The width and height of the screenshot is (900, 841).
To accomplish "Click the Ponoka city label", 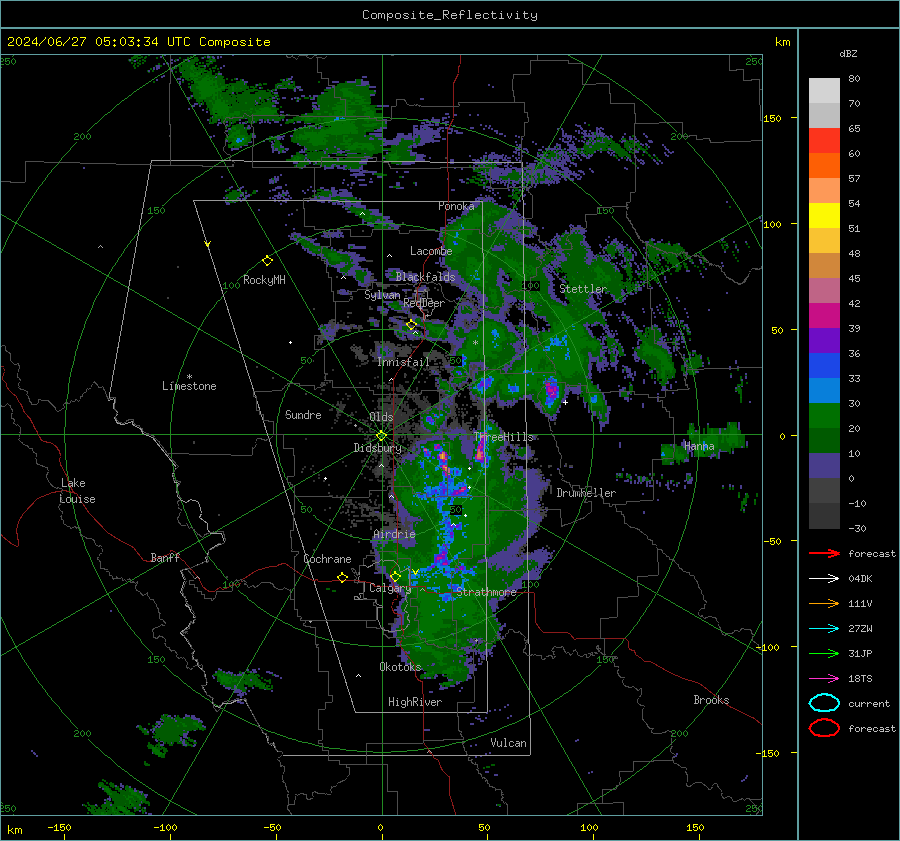I will (456, 206).
